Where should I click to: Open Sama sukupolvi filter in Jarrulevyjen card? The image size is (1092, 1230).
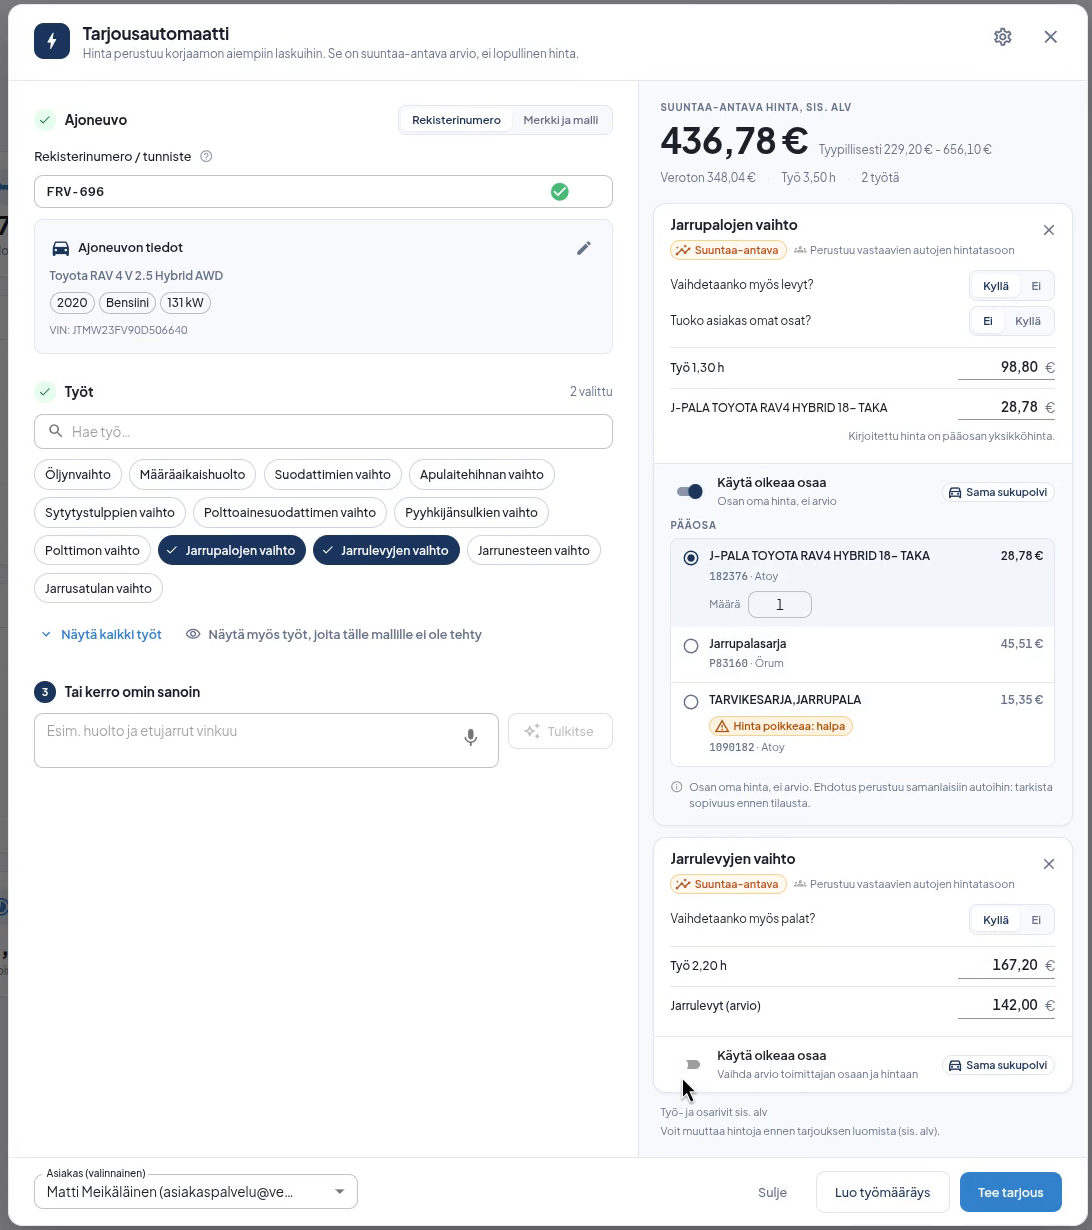click(998, 1065)
